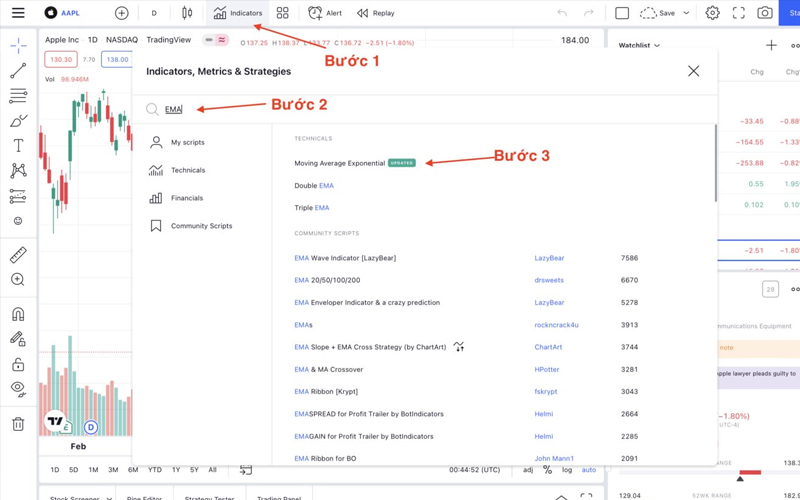This screenshot has width=800, height=500.
Task: Open the indicator templates grid icon
Action: pos(282,13)
